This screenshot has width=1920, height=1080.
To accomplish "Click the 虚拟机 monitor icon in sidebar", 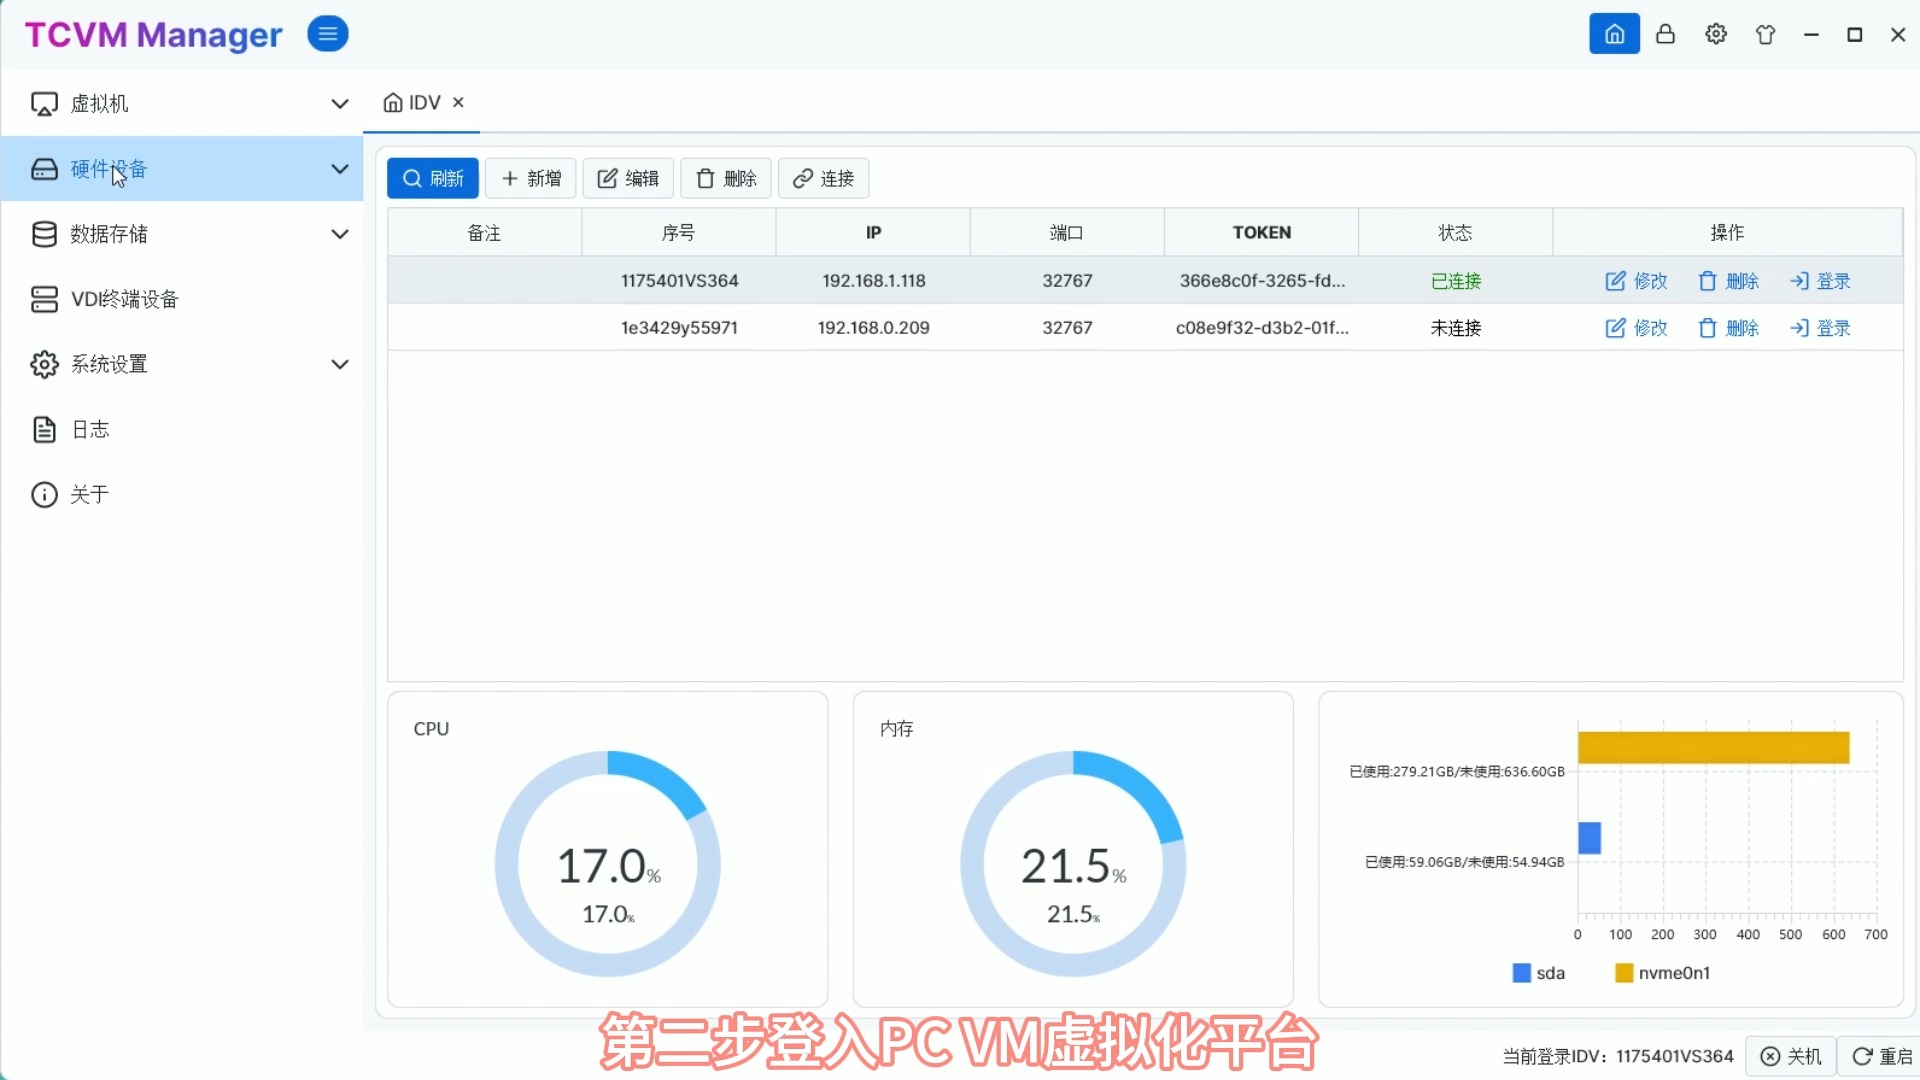I will click(44, 104).
